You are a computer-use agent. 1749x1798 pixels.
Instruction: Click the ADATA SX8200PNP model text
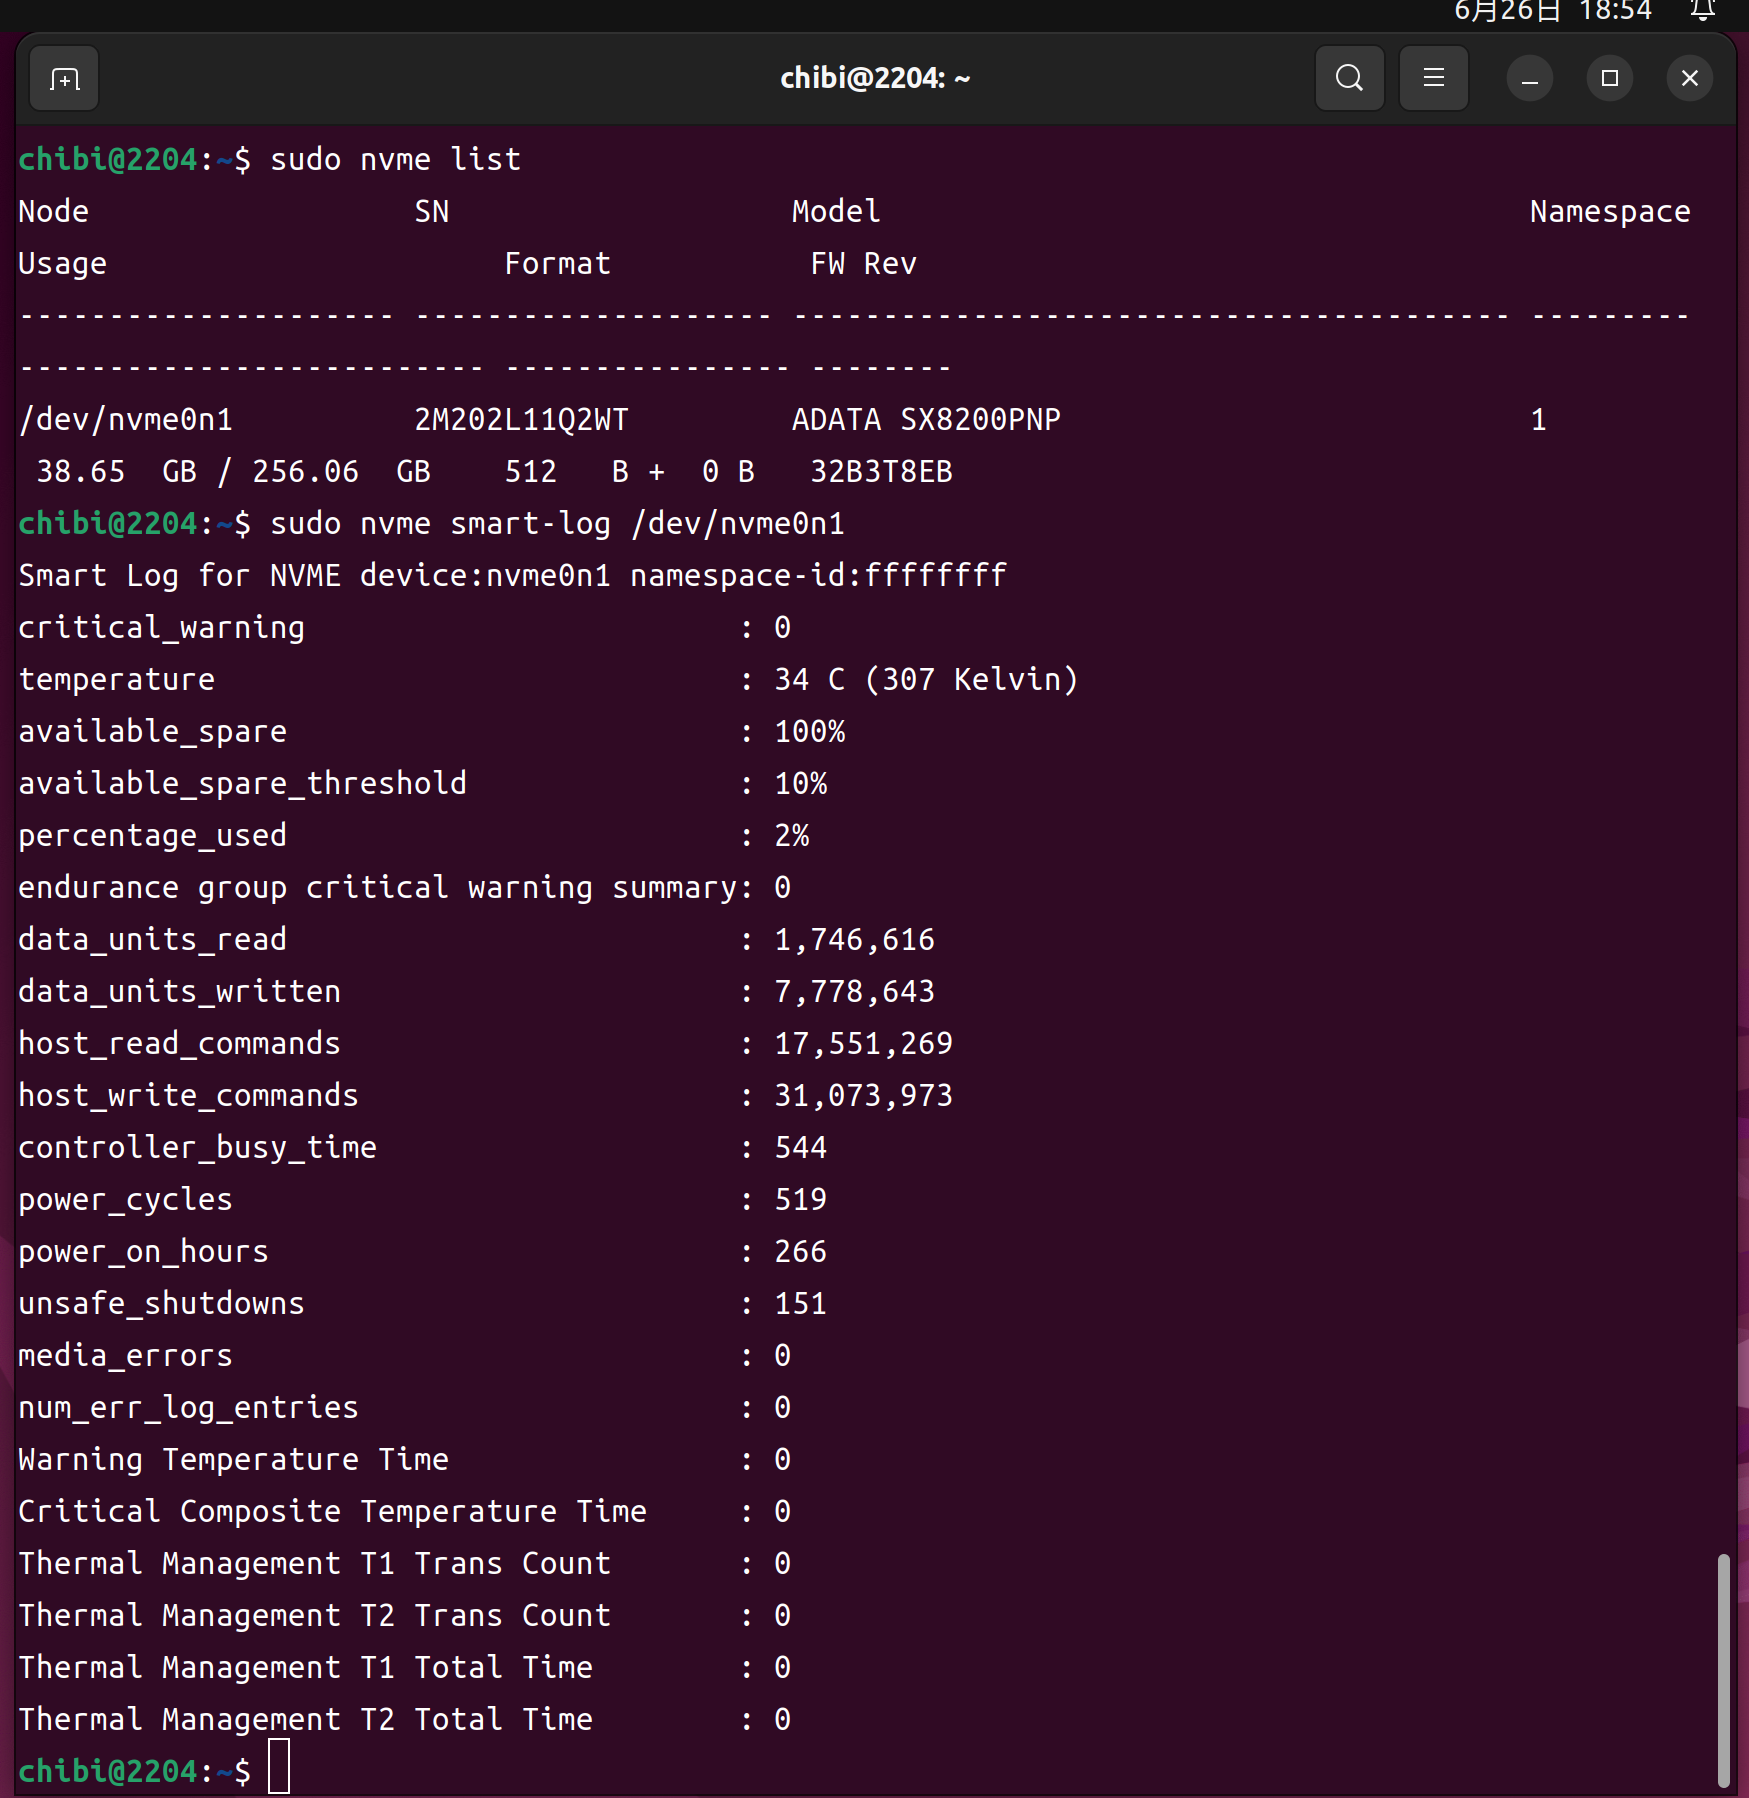point(926,420)
